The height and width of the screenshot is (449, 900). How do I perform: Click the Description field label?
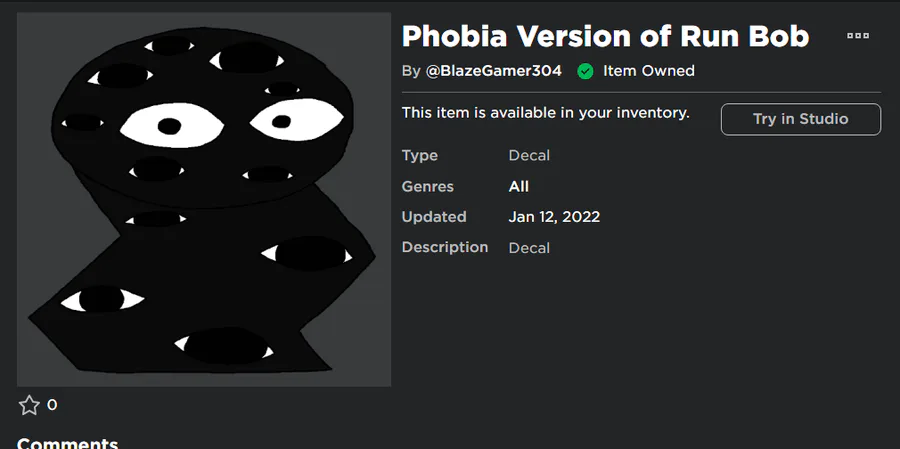445,247
